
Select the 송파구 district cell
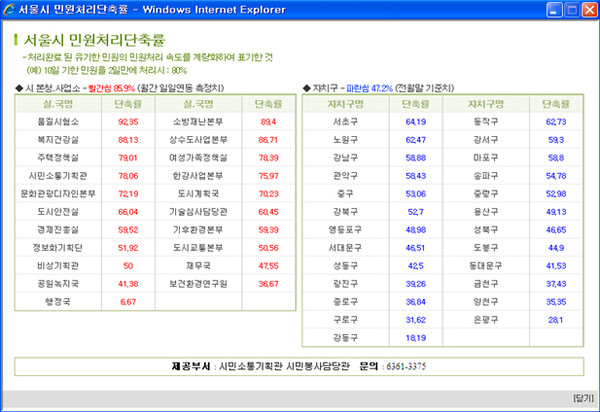(486, 176)
